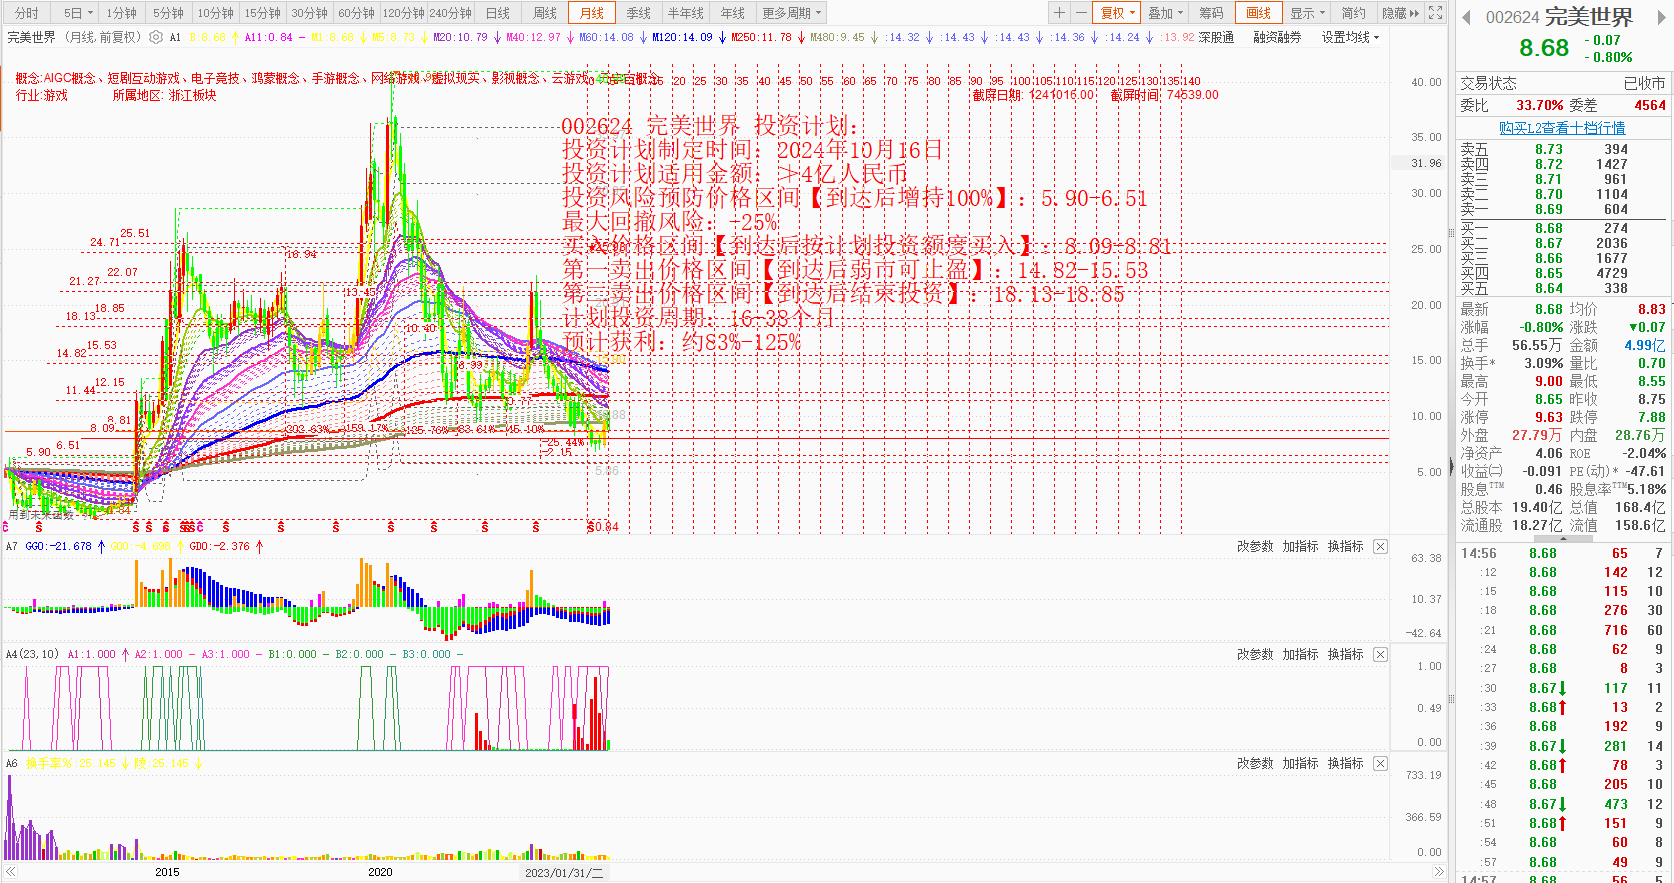1674x883 pixels.
Task: Open 更多周期 dropdown
Action: pos(792,13)
